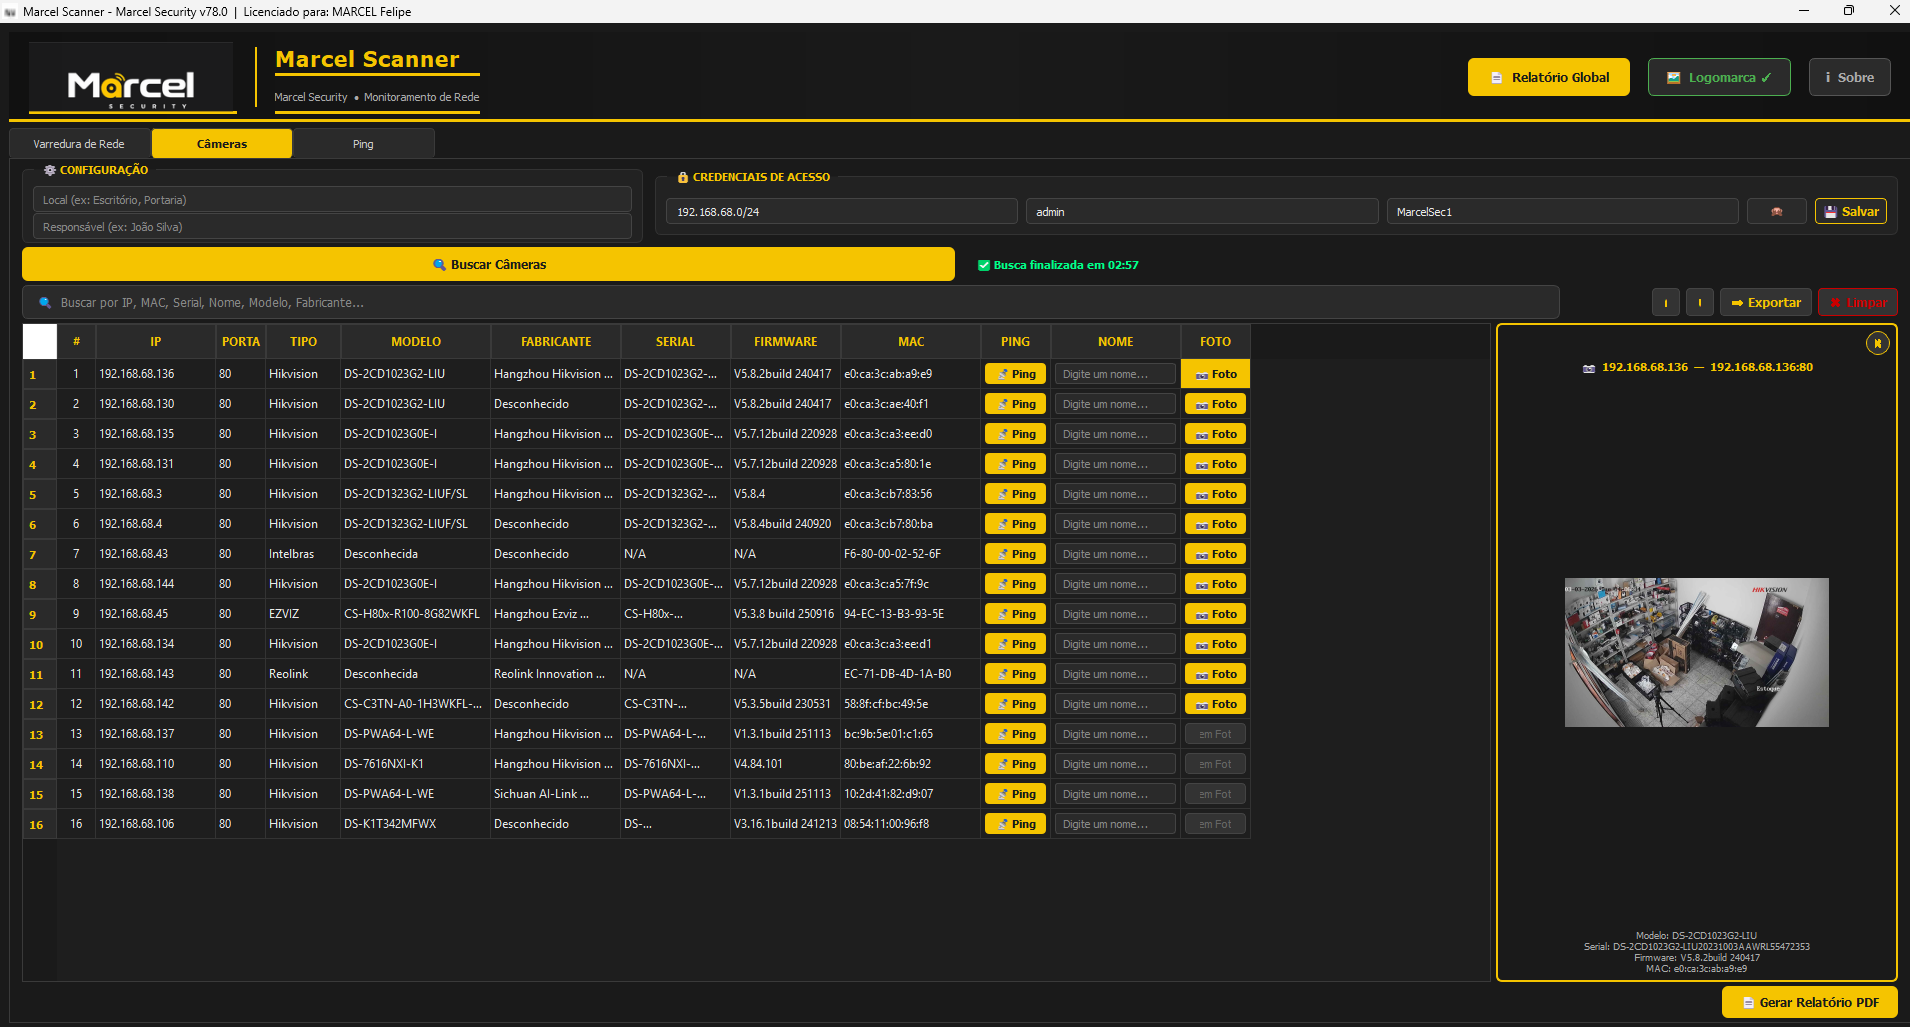The width and height of the screenshot is (1910, 1027).
Task: Sort the table by the FIRMWARE column
Action: 785,342
